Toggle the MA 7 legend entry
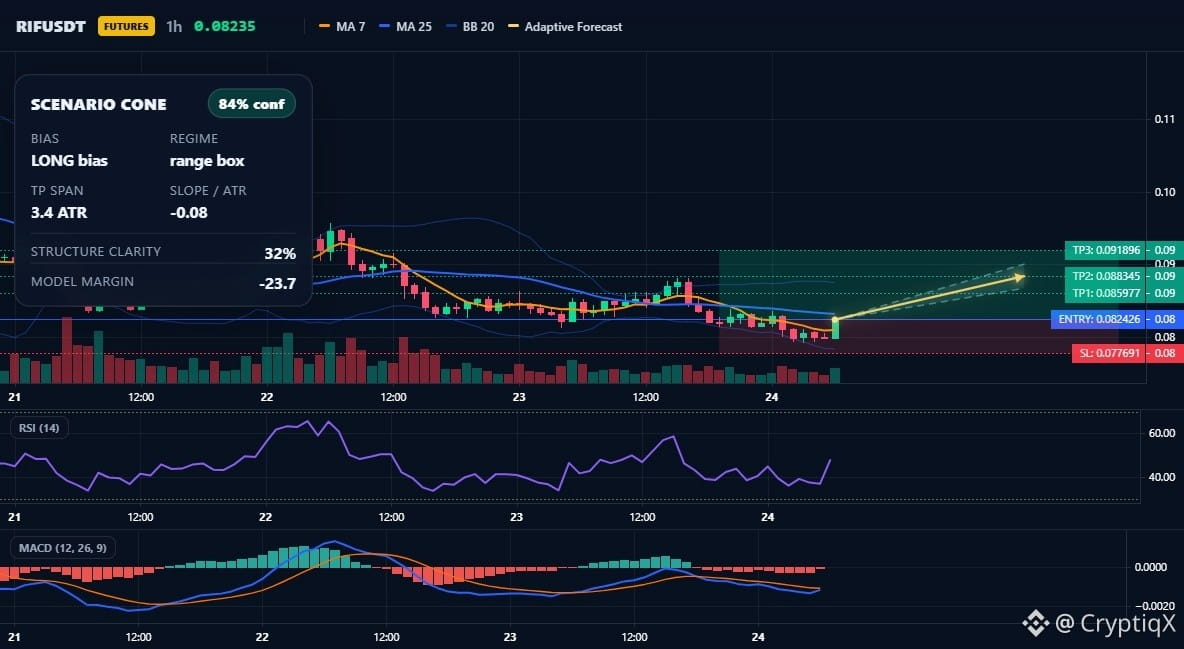The image size is (1184, 649). (342, 26)
